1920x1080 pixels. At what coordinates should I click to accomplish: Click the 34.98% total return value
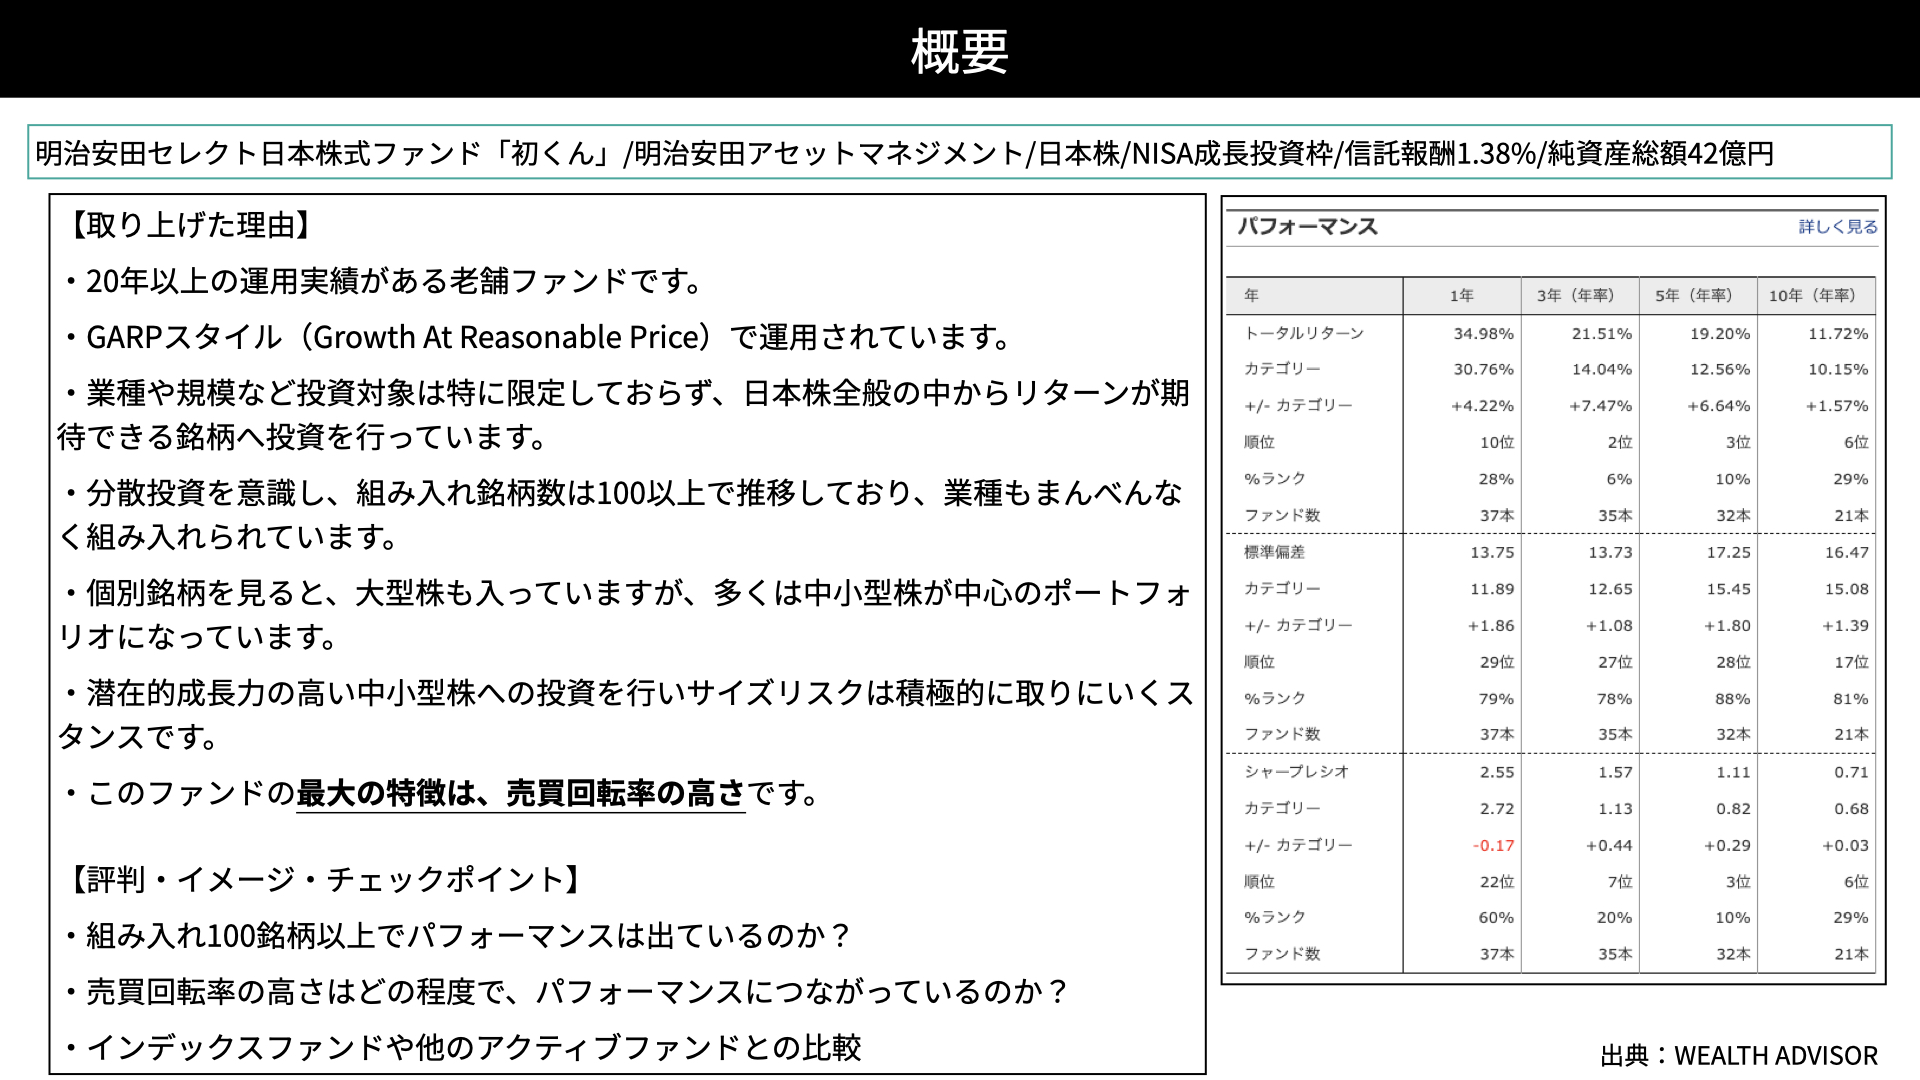(x=1483, y=333)
